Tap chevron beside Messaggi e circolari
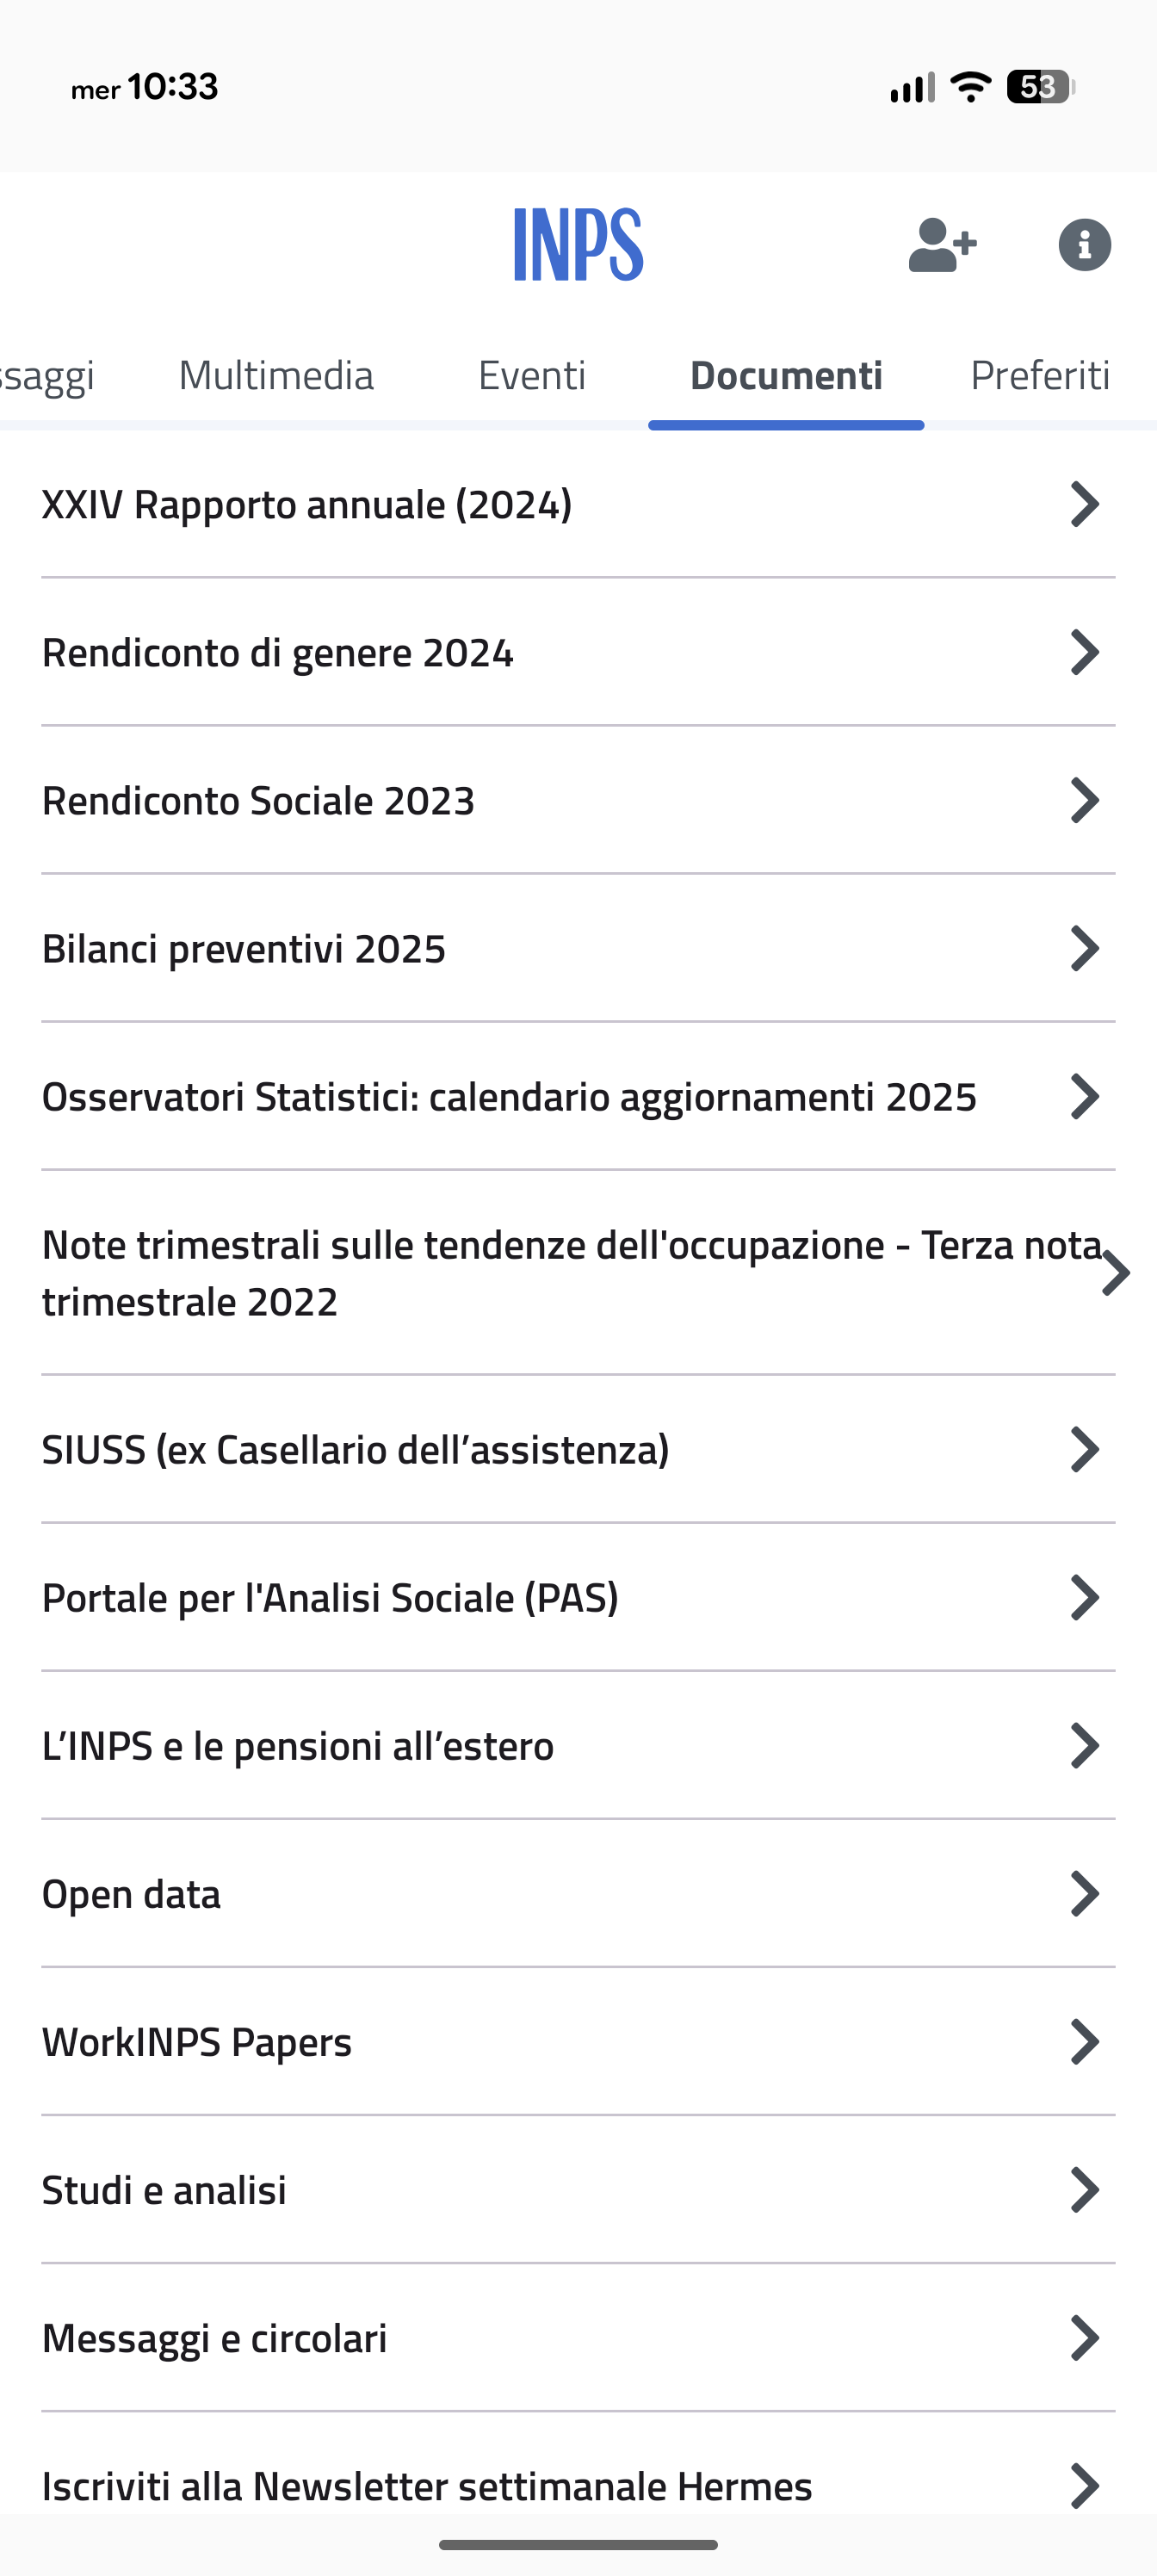The image size is (1157, 2576). click(1084, 2338)
